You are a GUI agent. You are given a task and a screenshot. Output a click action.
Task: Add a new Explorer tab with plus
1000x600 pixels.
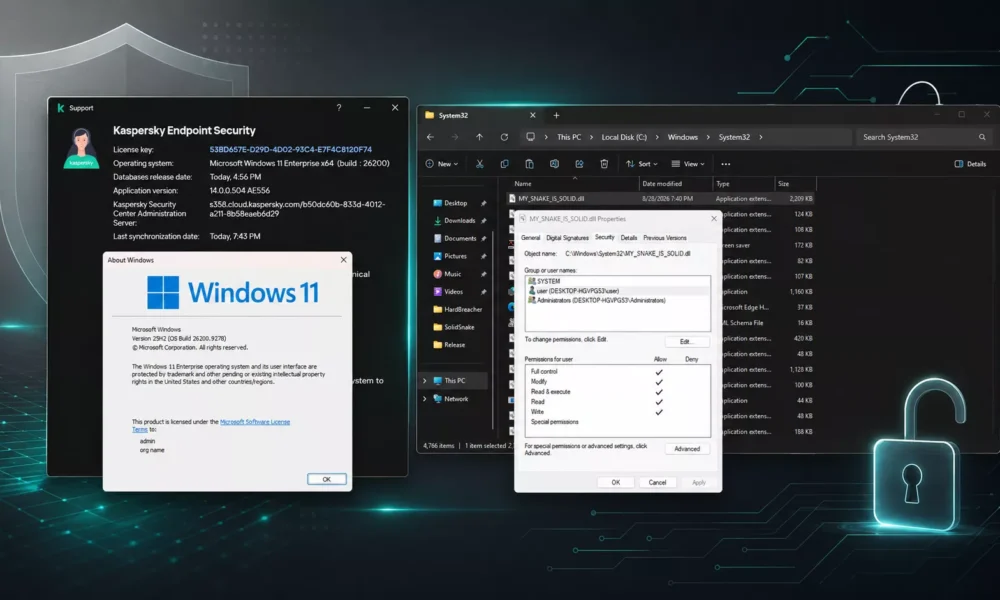click(556, 115)
